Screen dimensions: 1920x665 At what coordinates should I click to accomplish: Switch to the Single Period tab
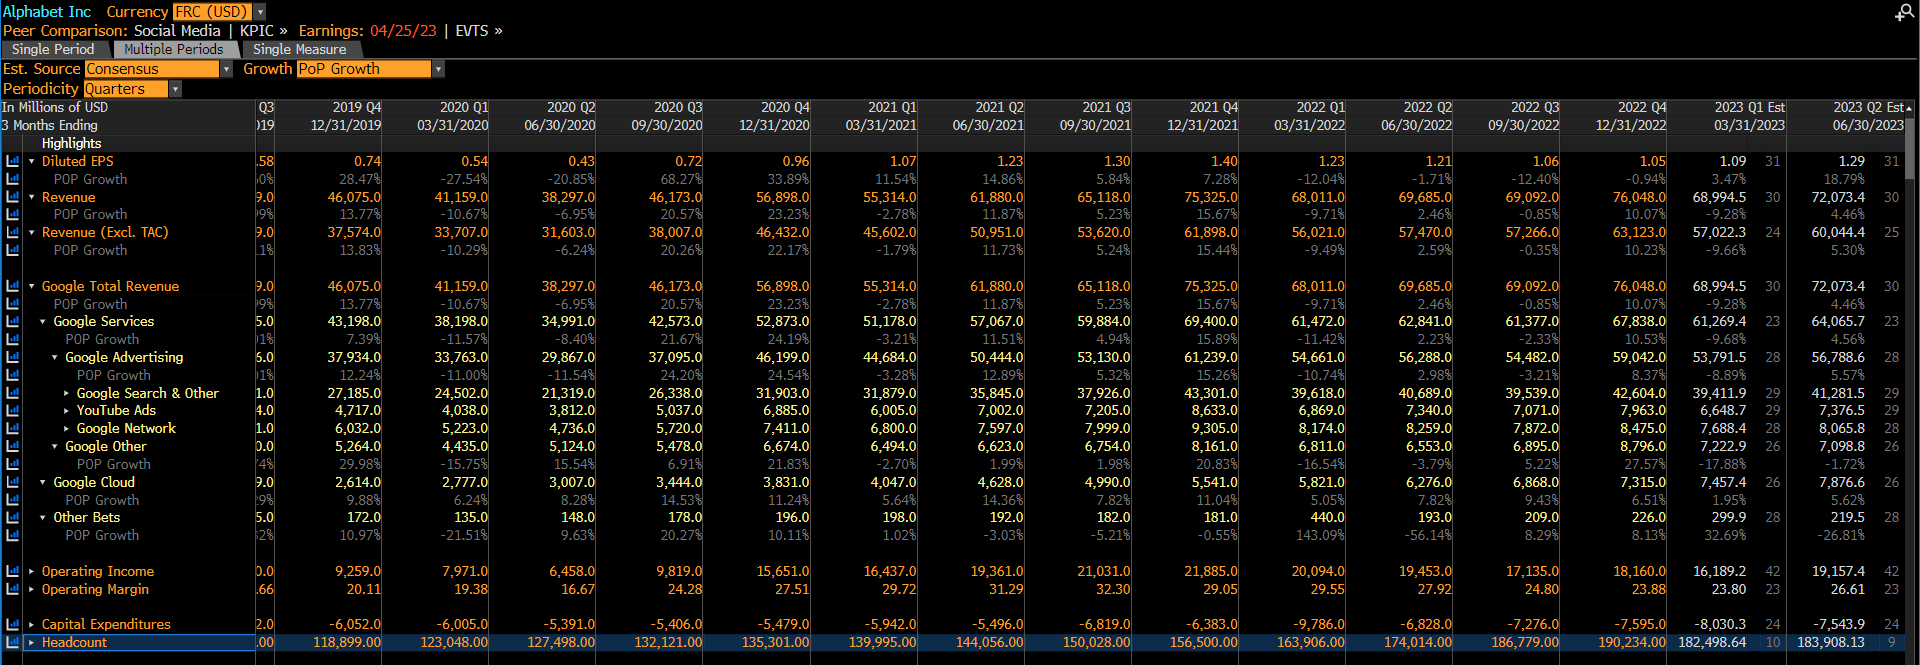(53, 49)
